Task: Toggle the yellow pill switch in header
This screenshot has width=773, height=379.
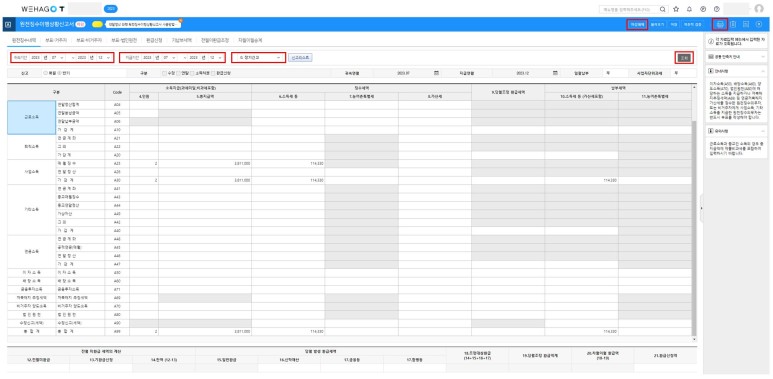Action: point(97,24)
